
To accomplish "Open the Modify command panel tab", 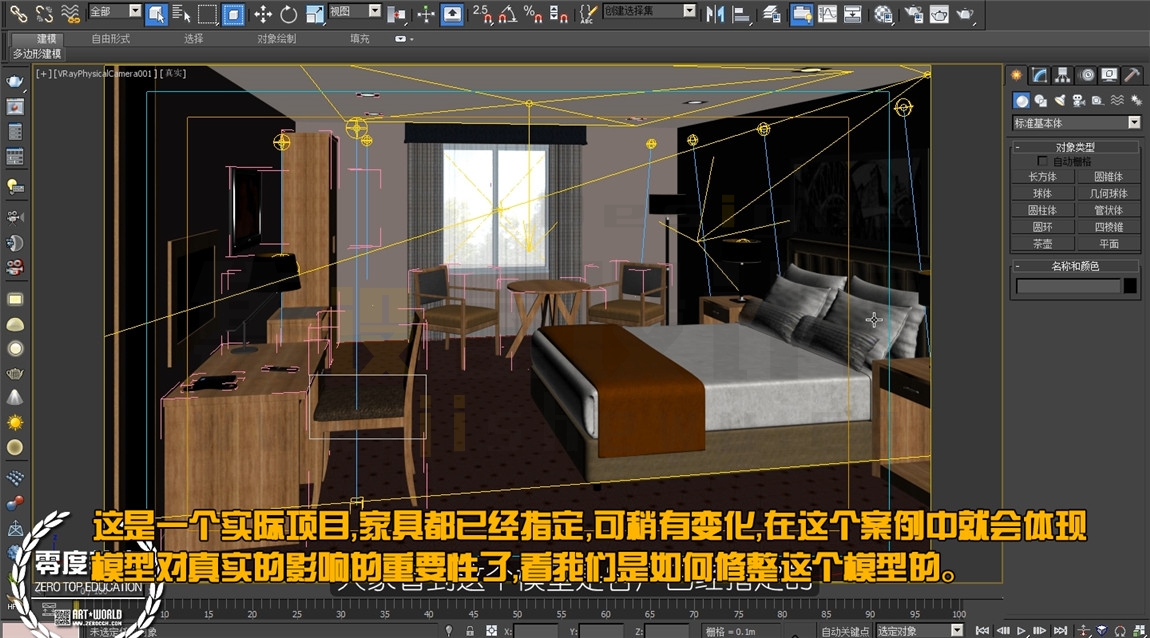I will click(x=1039, y=75).
